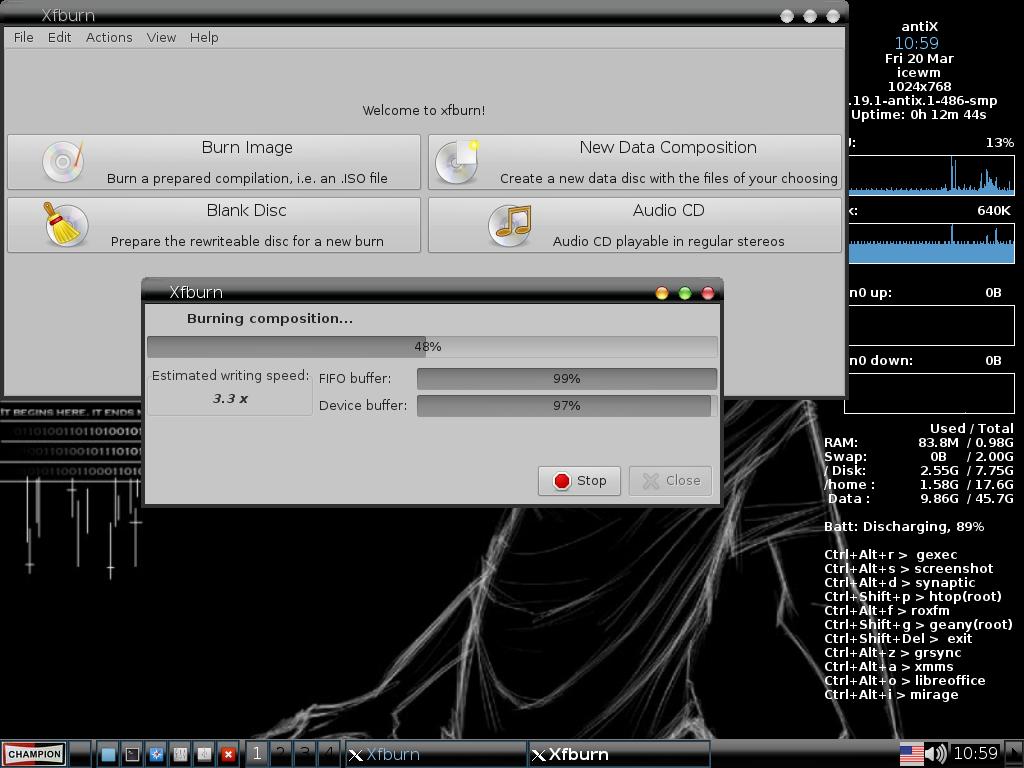Switch to workspace 4
Image resolution: width=1024 pixels, height=768 pixels.
point(329,754)
